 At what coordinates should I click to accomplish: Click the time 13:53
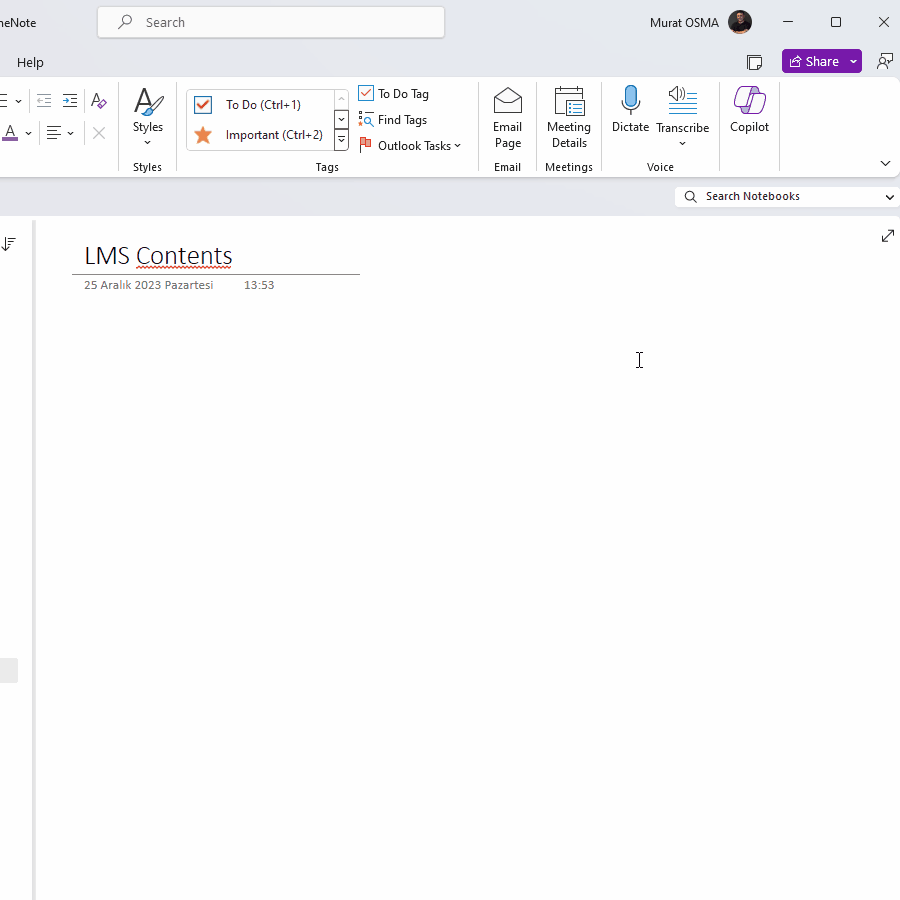point(259,285)
